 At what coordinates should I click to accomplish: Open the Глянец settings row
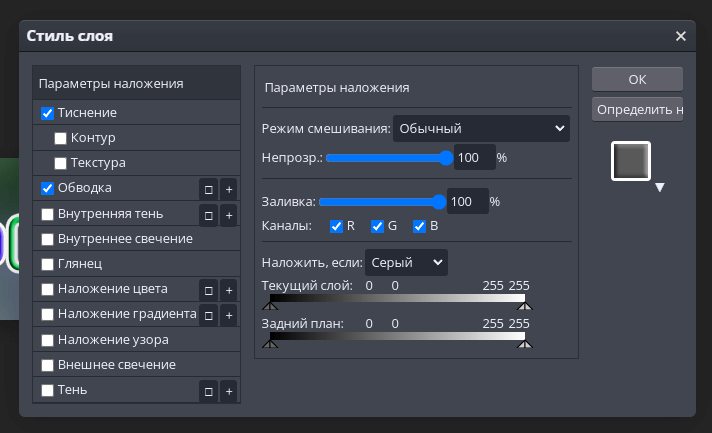(137, 264)
